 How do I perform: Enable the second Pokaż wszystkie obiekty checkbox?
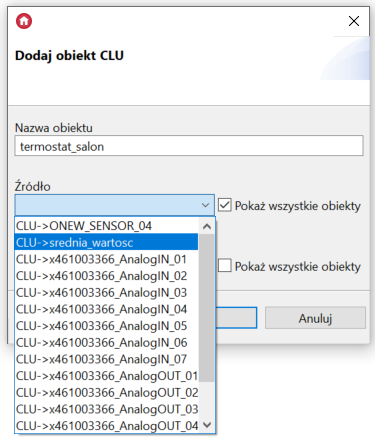tap(225, 266)
